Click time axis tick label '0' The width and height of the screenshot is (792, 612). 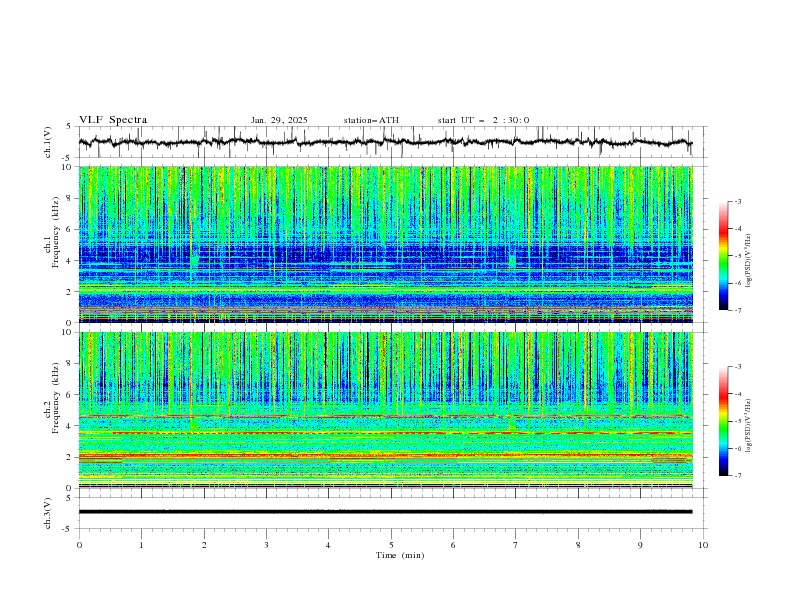coord(79,545)
